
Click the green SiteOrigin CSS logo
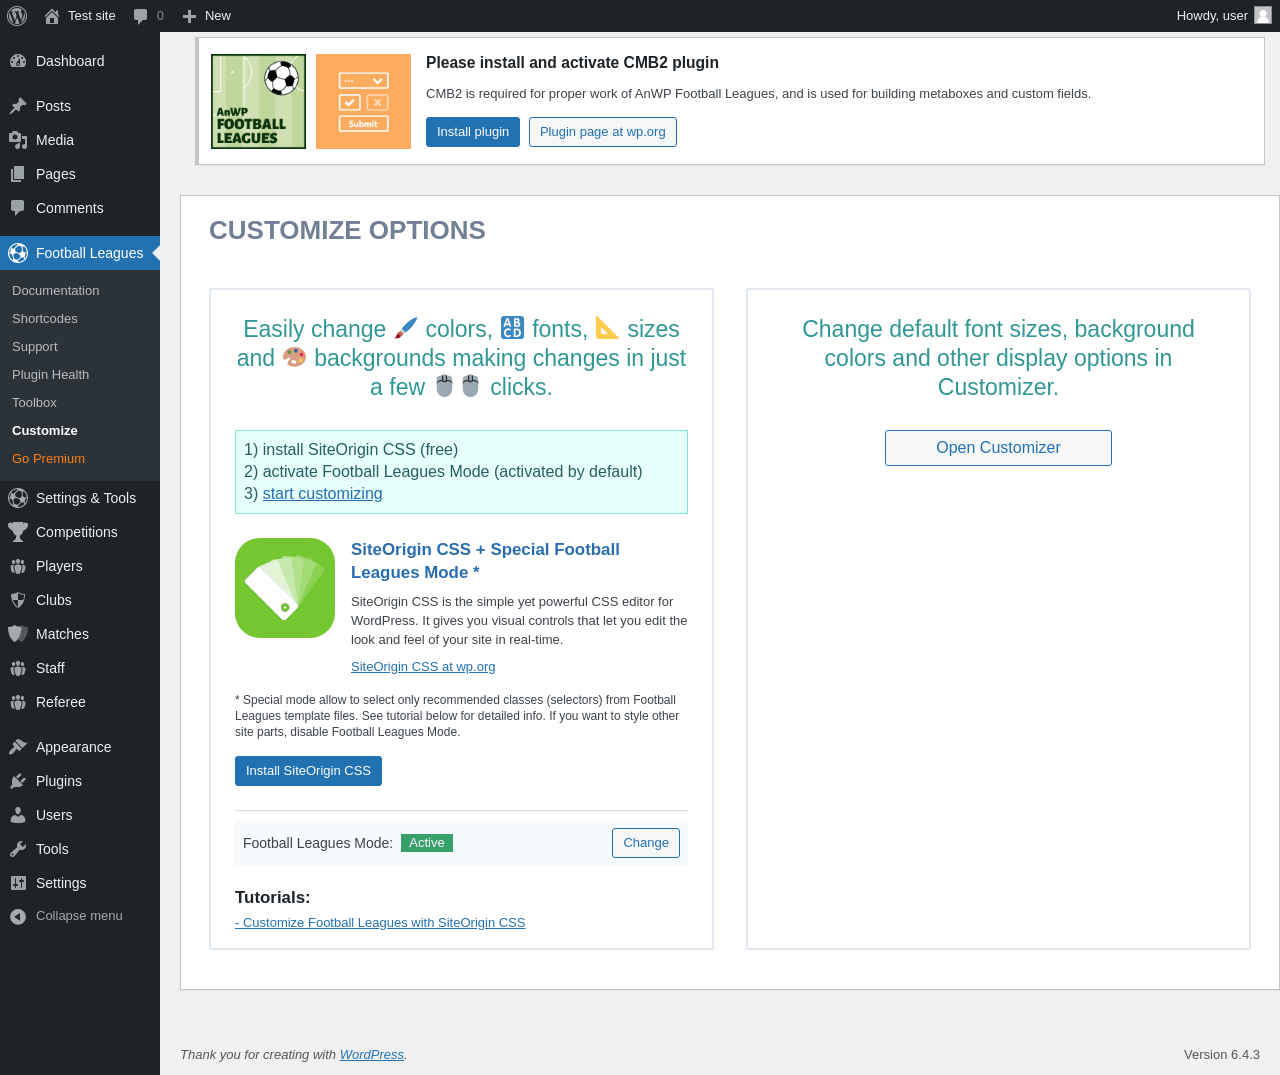[285, 588]
